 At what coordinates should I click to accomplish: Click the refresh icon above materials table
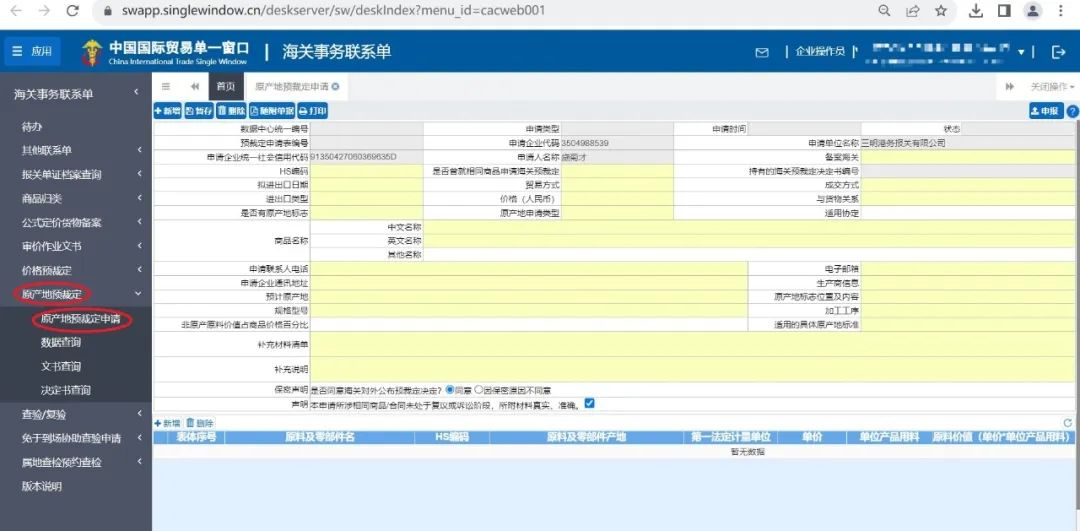tap(1067, 424)
